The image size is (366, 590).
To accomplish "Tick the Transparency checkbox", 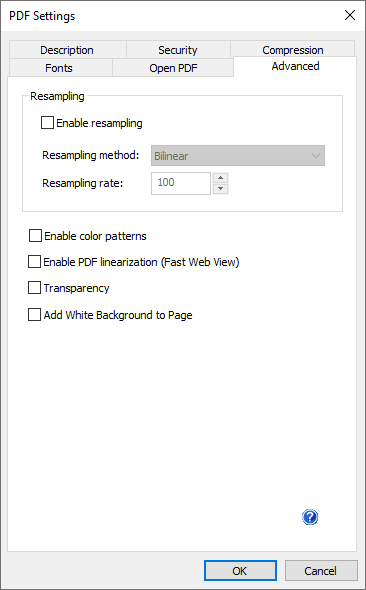I will [x=34, y=288].
